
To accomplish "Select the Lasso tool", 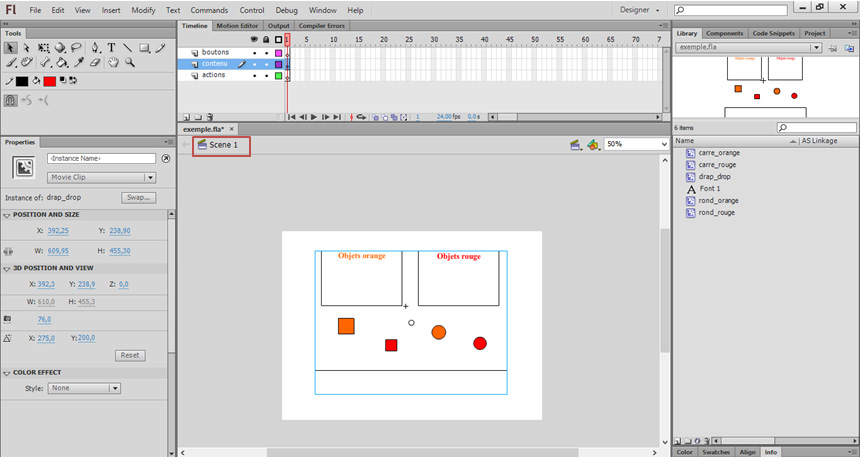I will pos(76,47).
